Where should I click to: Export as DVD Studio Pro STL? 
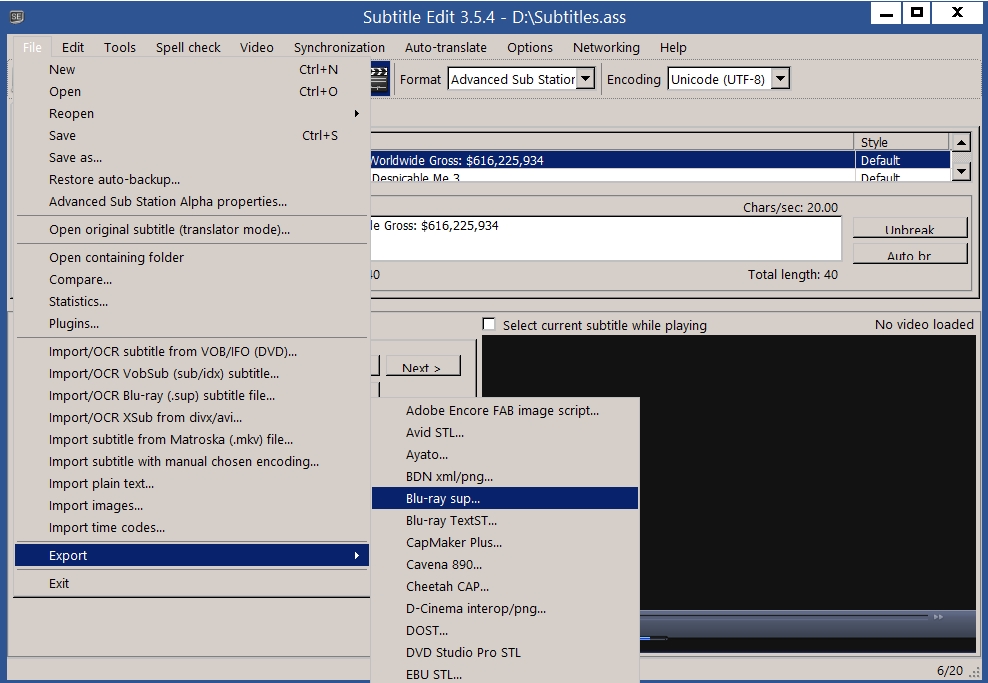505,653
